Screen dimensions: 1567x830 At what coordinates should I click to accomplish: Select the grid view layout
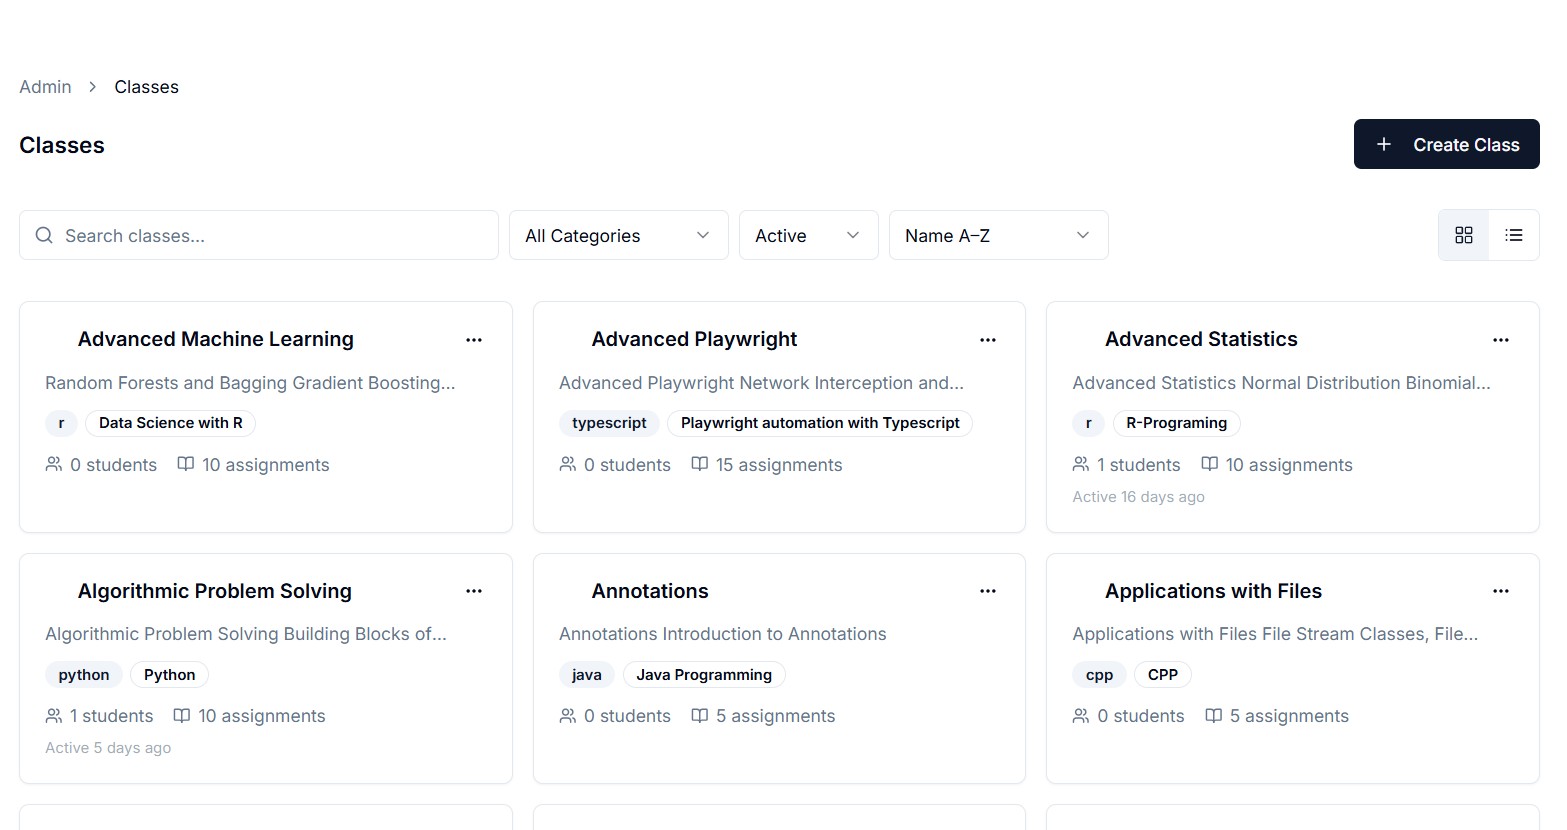pyautogui.click(x=1463, y=235)
